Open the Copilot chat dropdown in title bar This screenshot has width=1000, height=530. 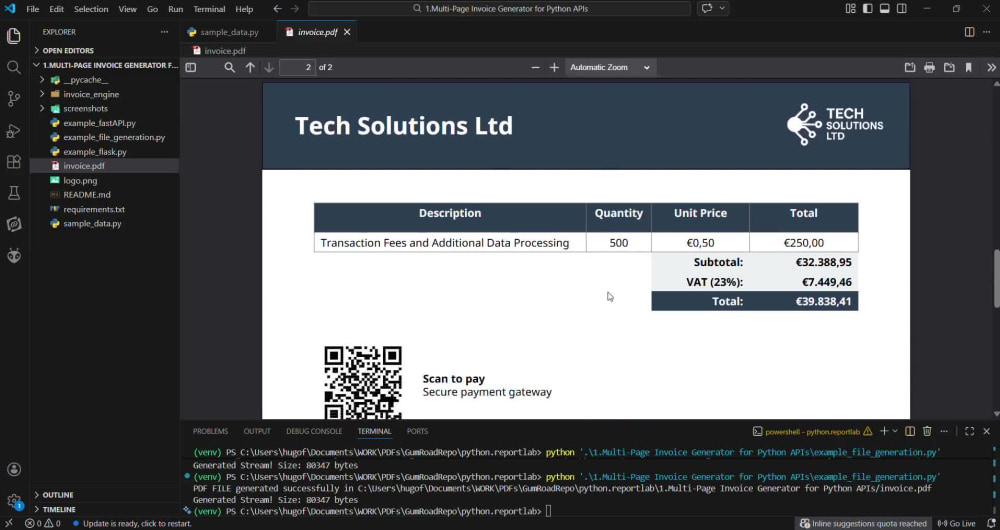(x=722, y=9)
